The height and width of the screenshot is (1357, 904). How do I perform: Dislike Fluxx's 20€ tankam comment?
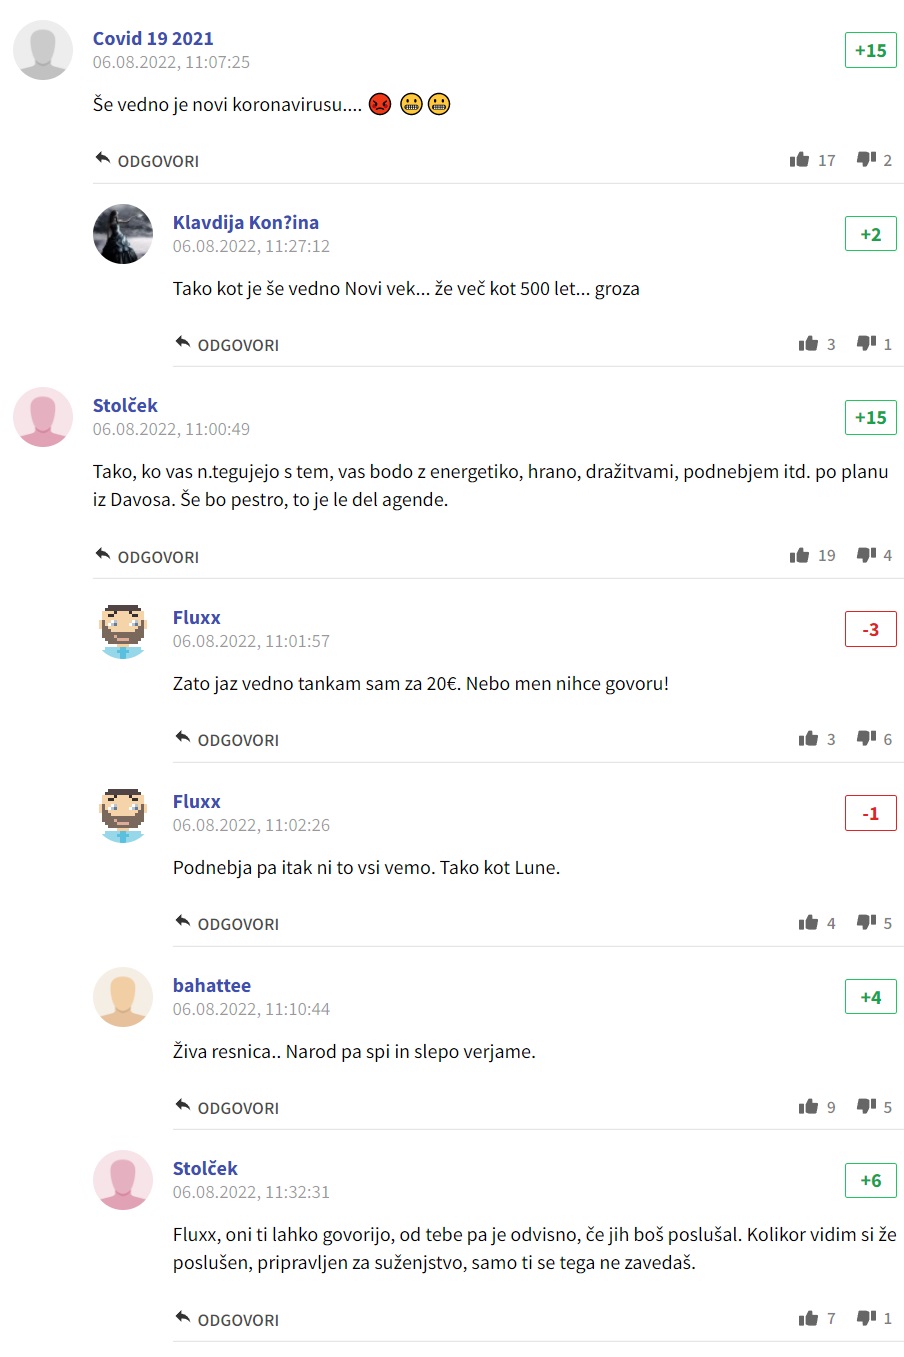click(x=866, y=739)
